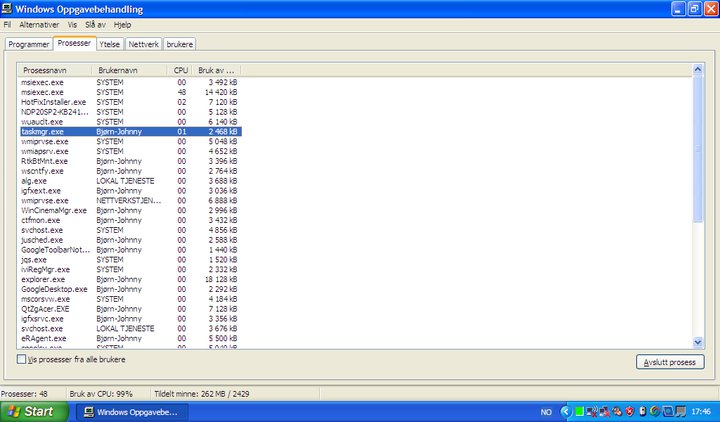Select the mscorsvw.exe process
Image resolution: width=720 pixels, height=422 pixels.
click(x=130, y=299)
